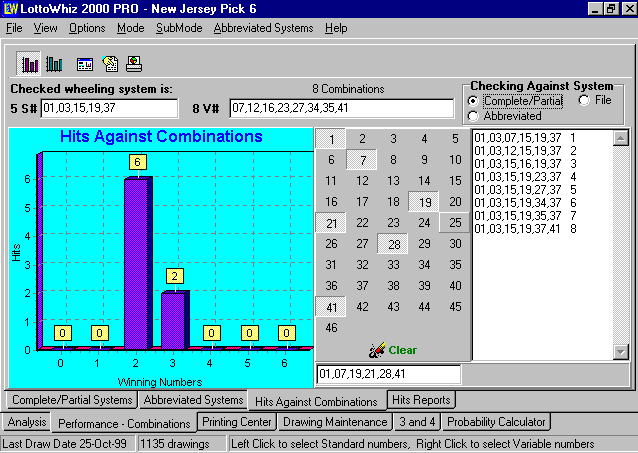
Task: Toggle number 19 in the number grid
Action: tap(424, 202)
